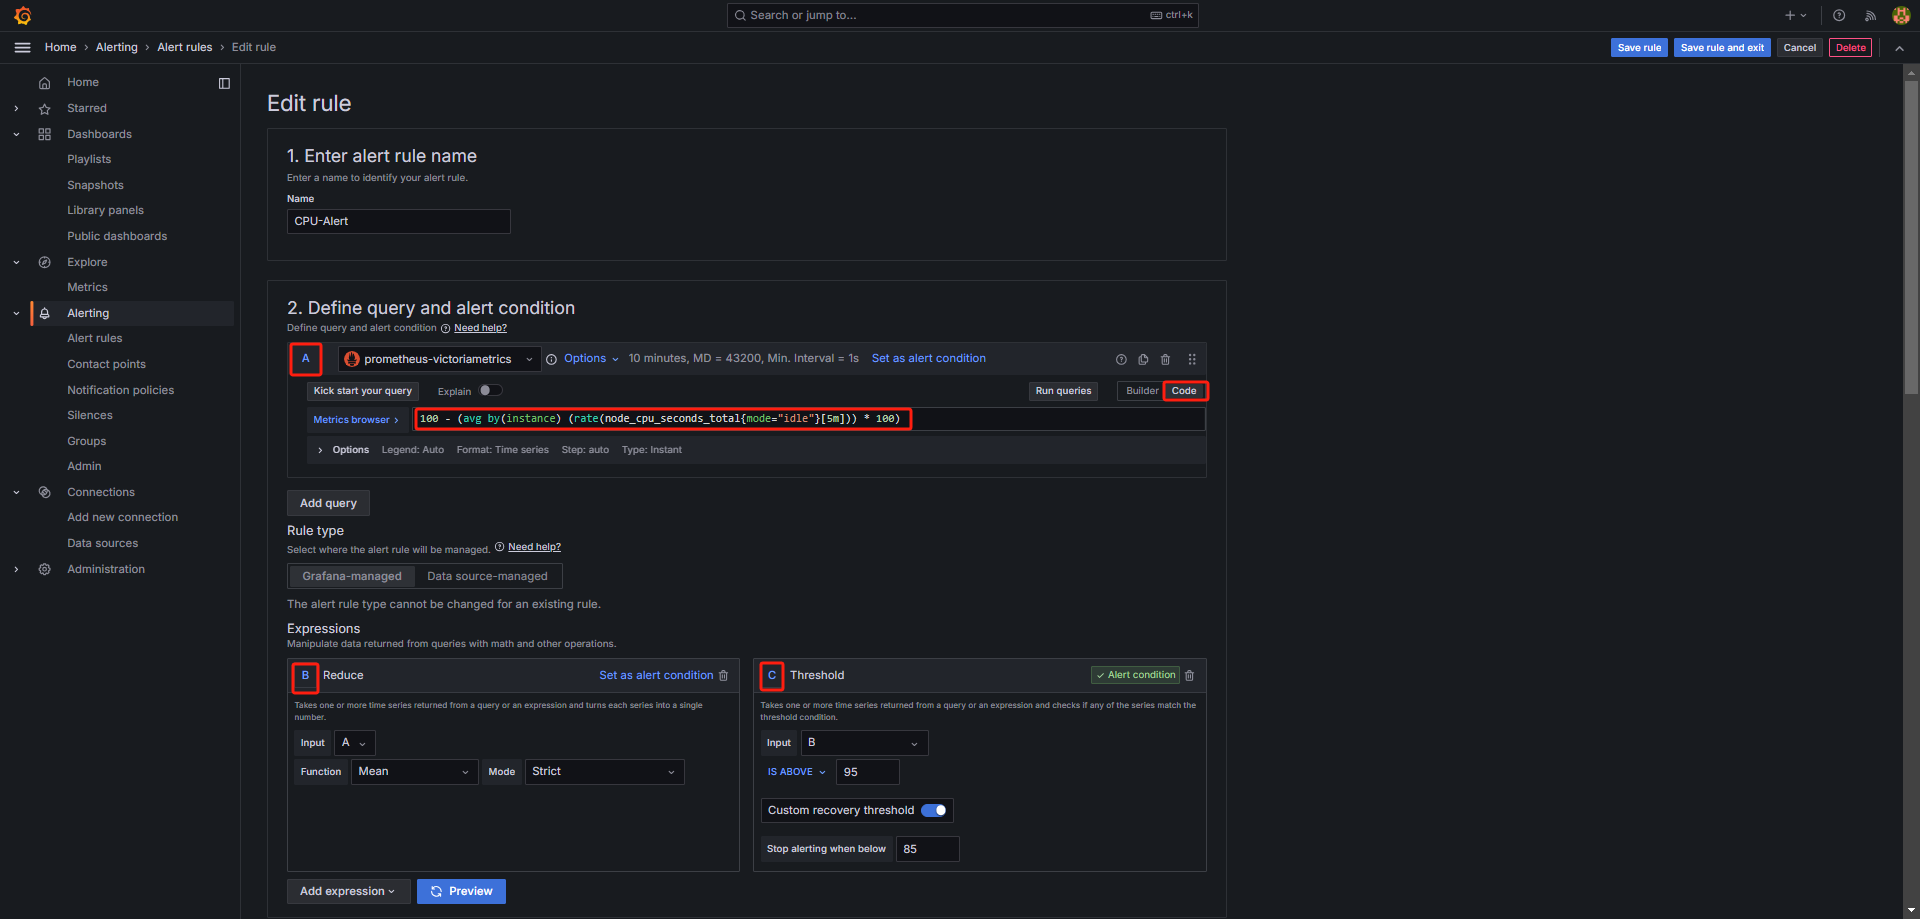
Task: Switch query editor to Builder mode
Action: click(x=1141, y=391)
